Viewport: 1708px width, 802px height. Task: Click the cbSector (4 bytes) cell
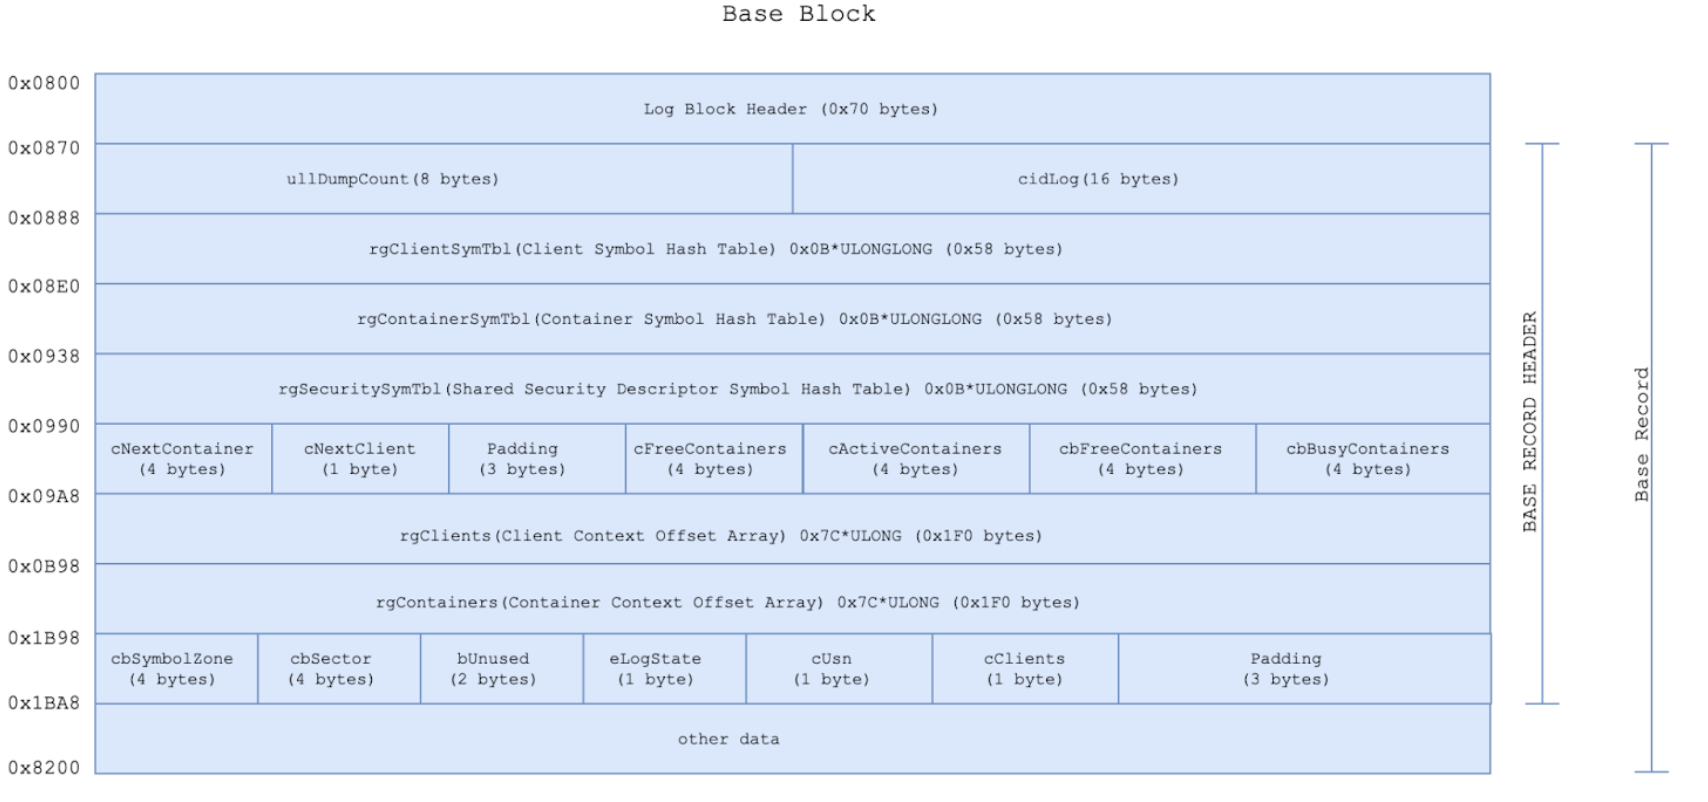tap(339, 668)
